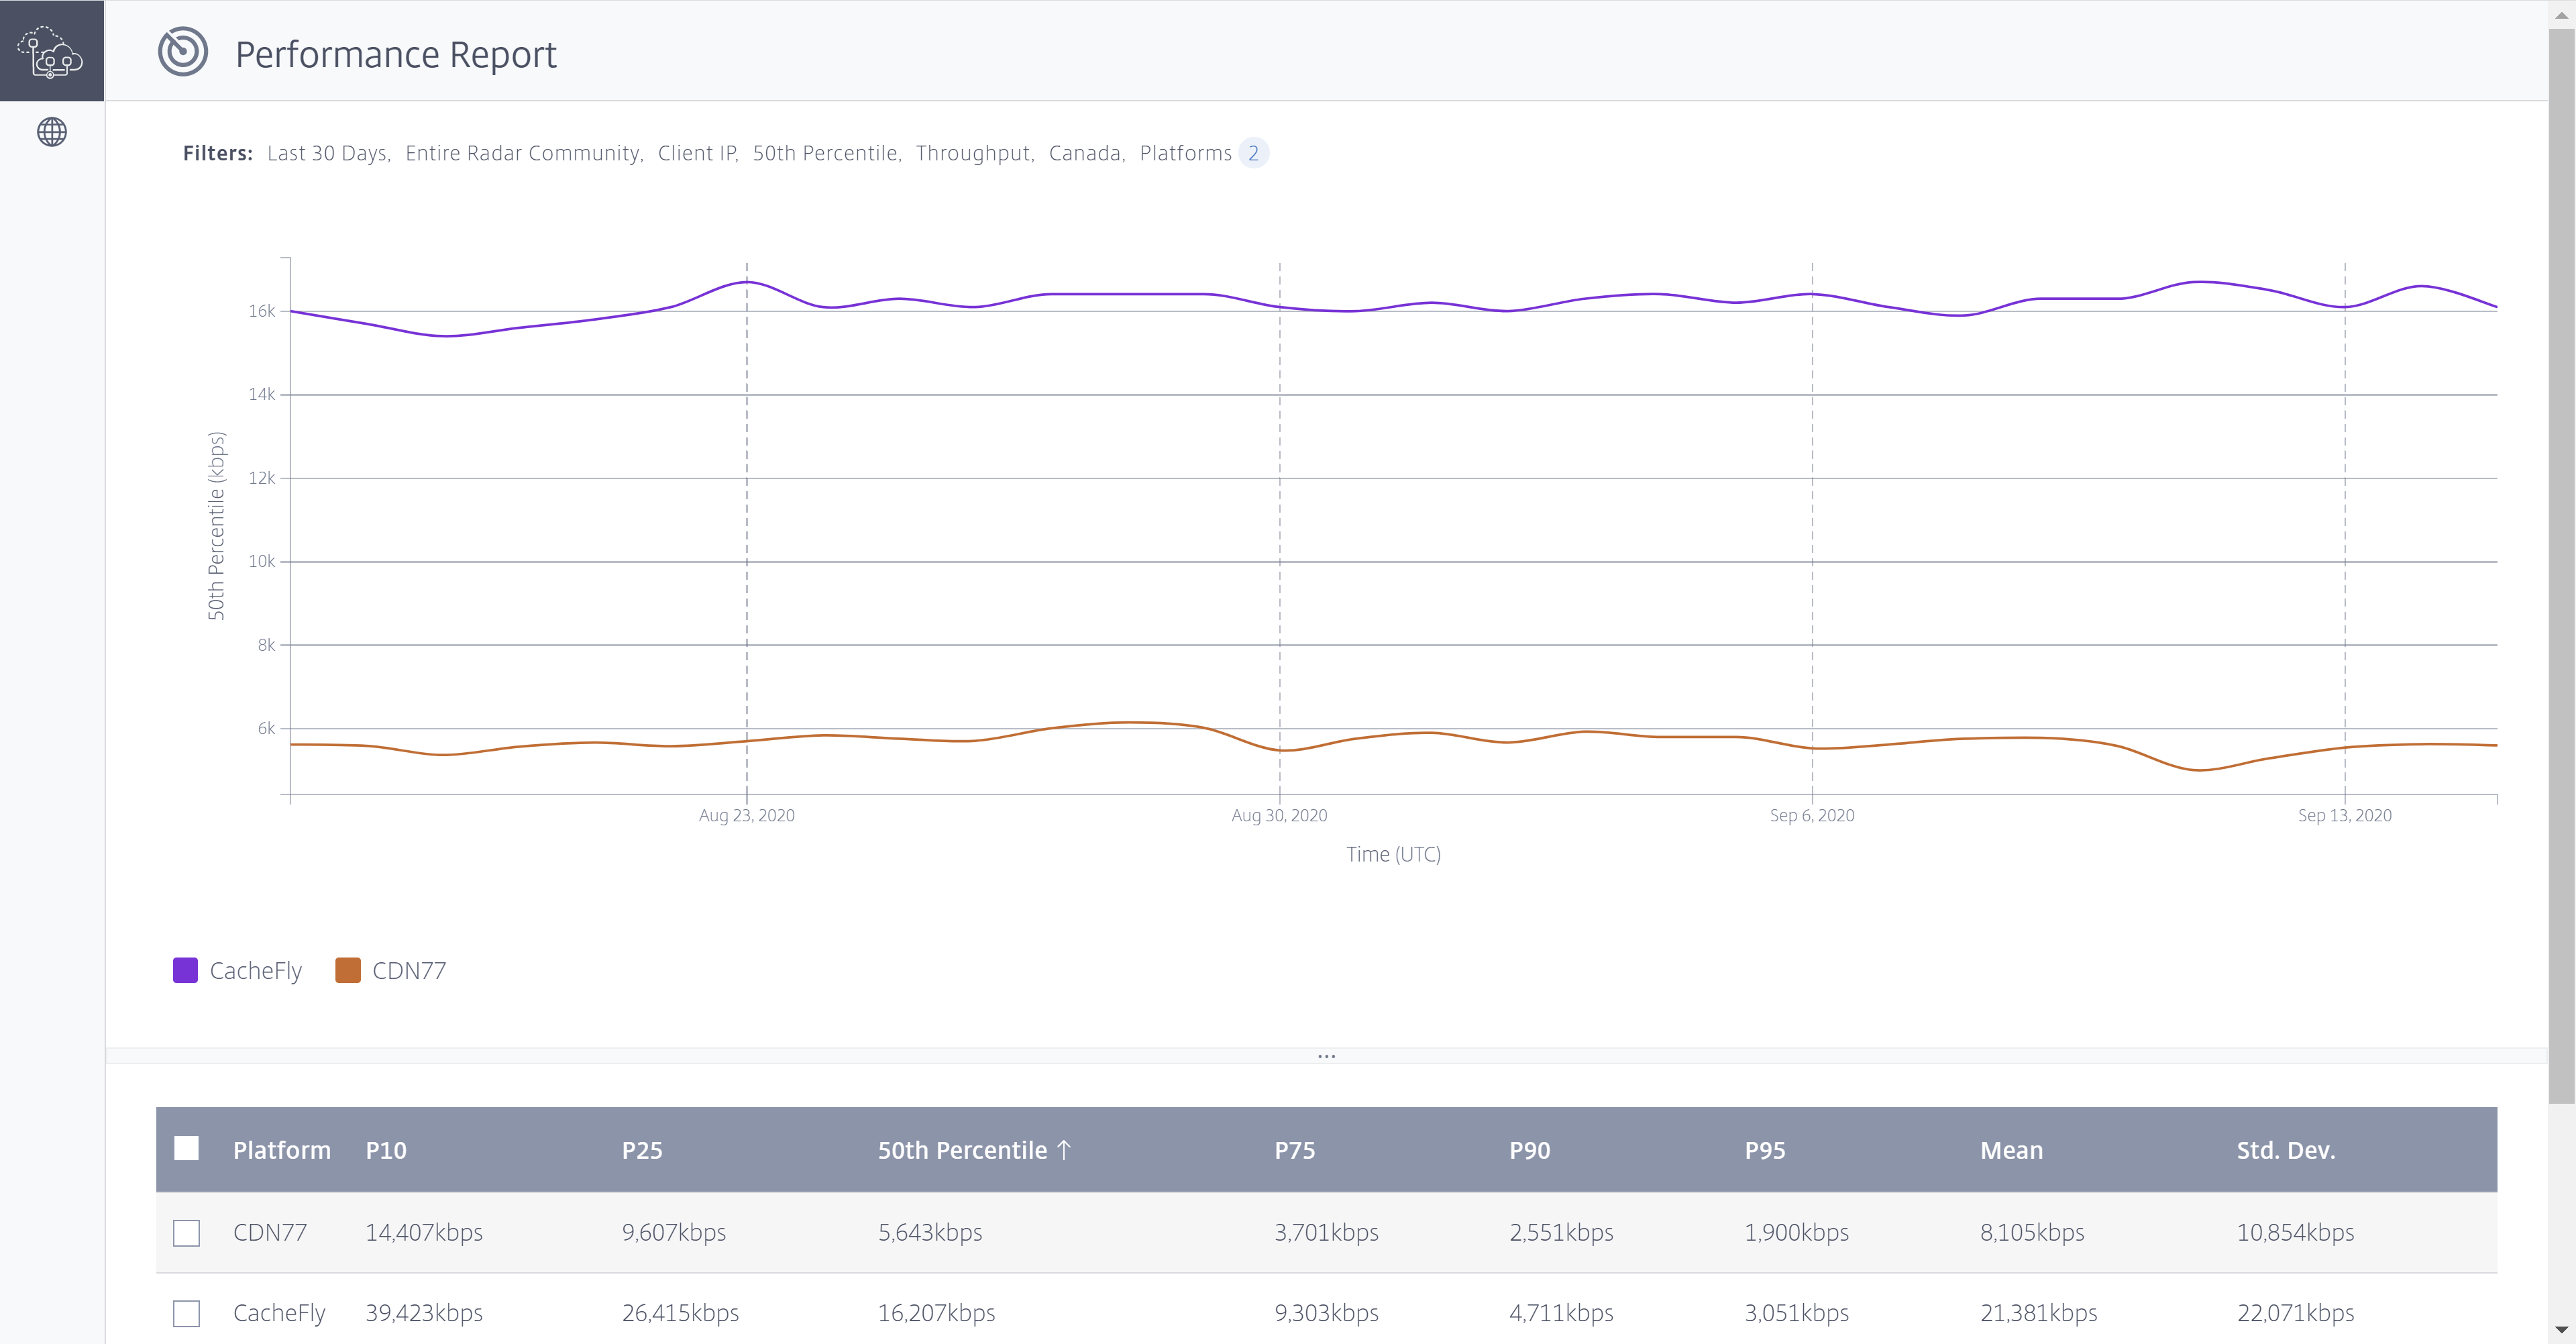Toggle the select-all checkbox in table header

[x=186, y=1148]
